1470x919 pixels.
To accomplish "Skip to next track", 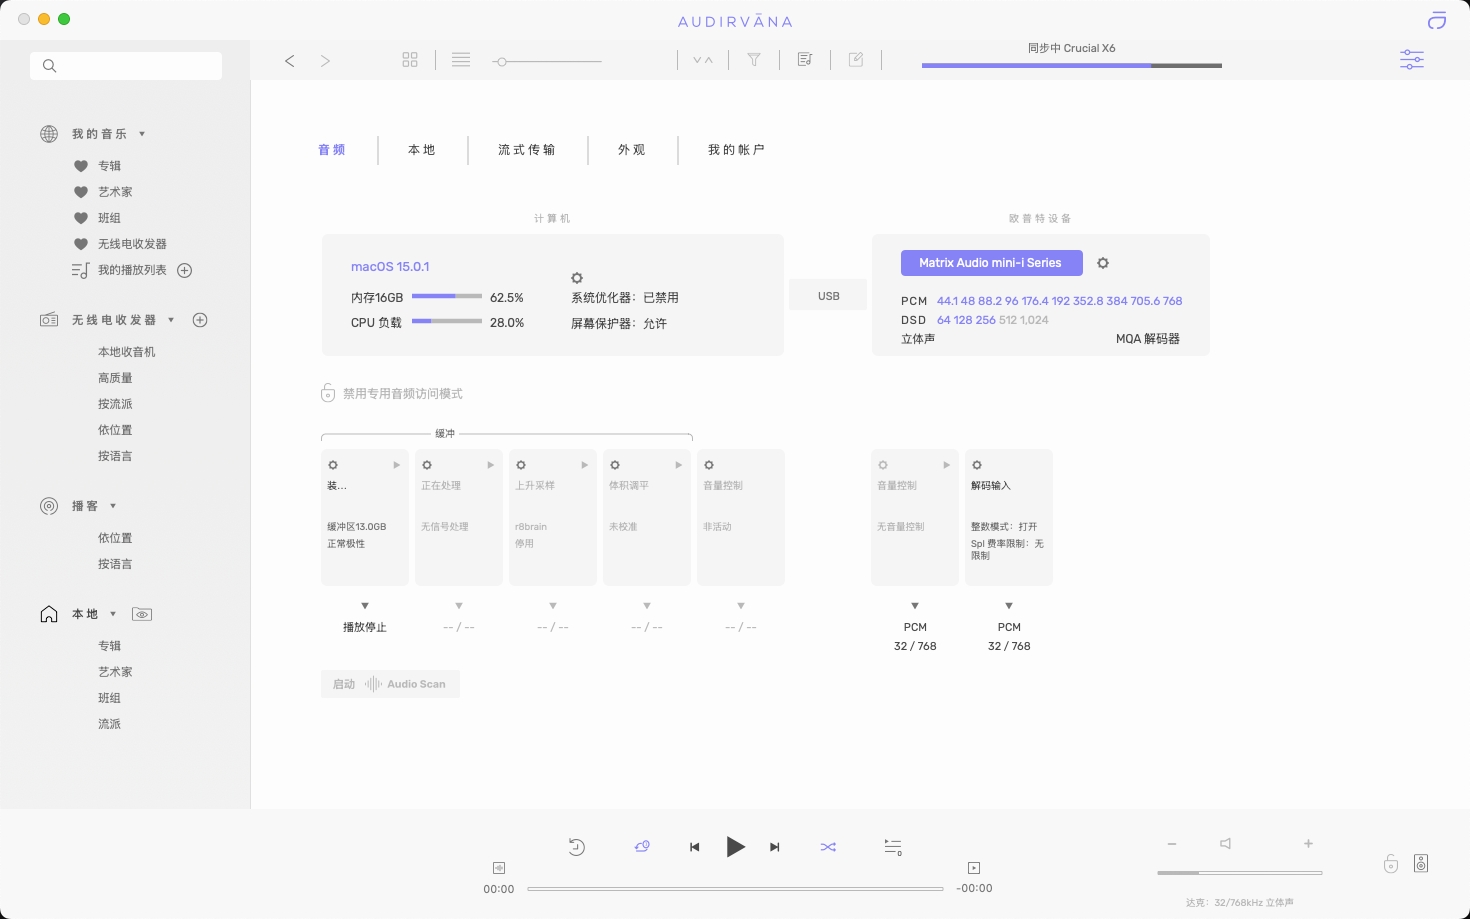I will pyautogui.click(x=774, y=847).
